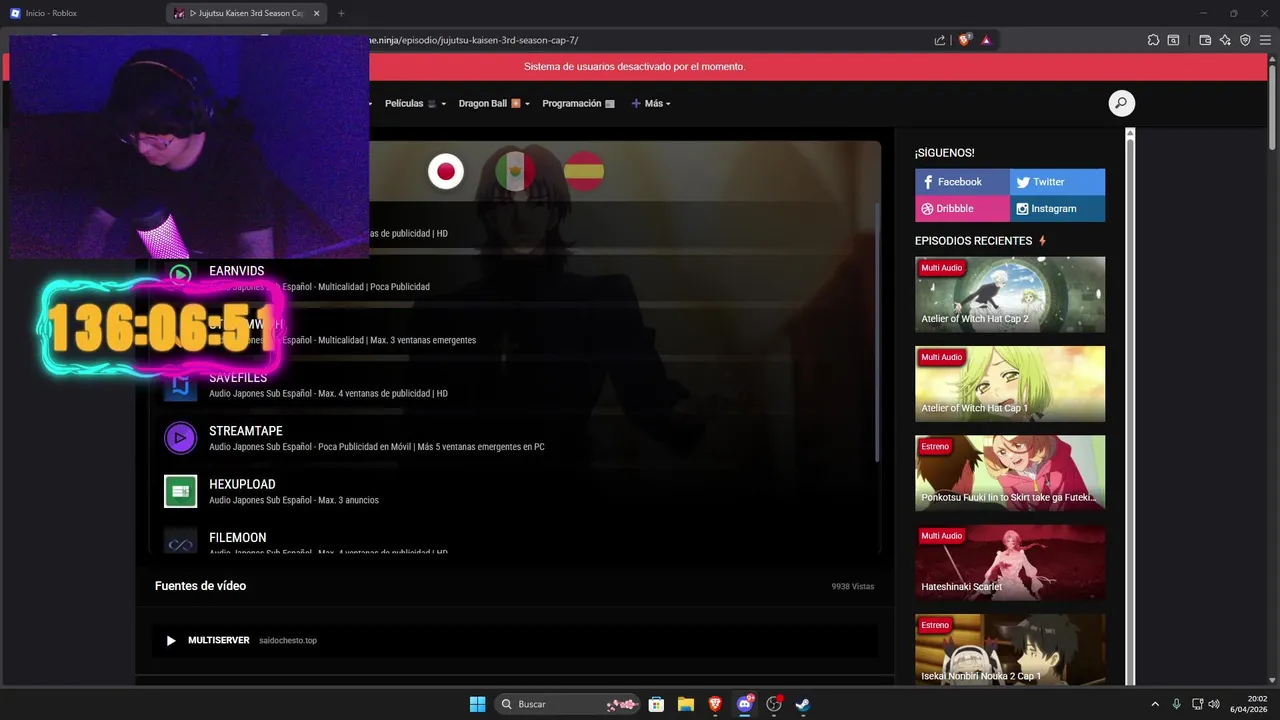Open Steam from the taskbar

coord(802,704)
